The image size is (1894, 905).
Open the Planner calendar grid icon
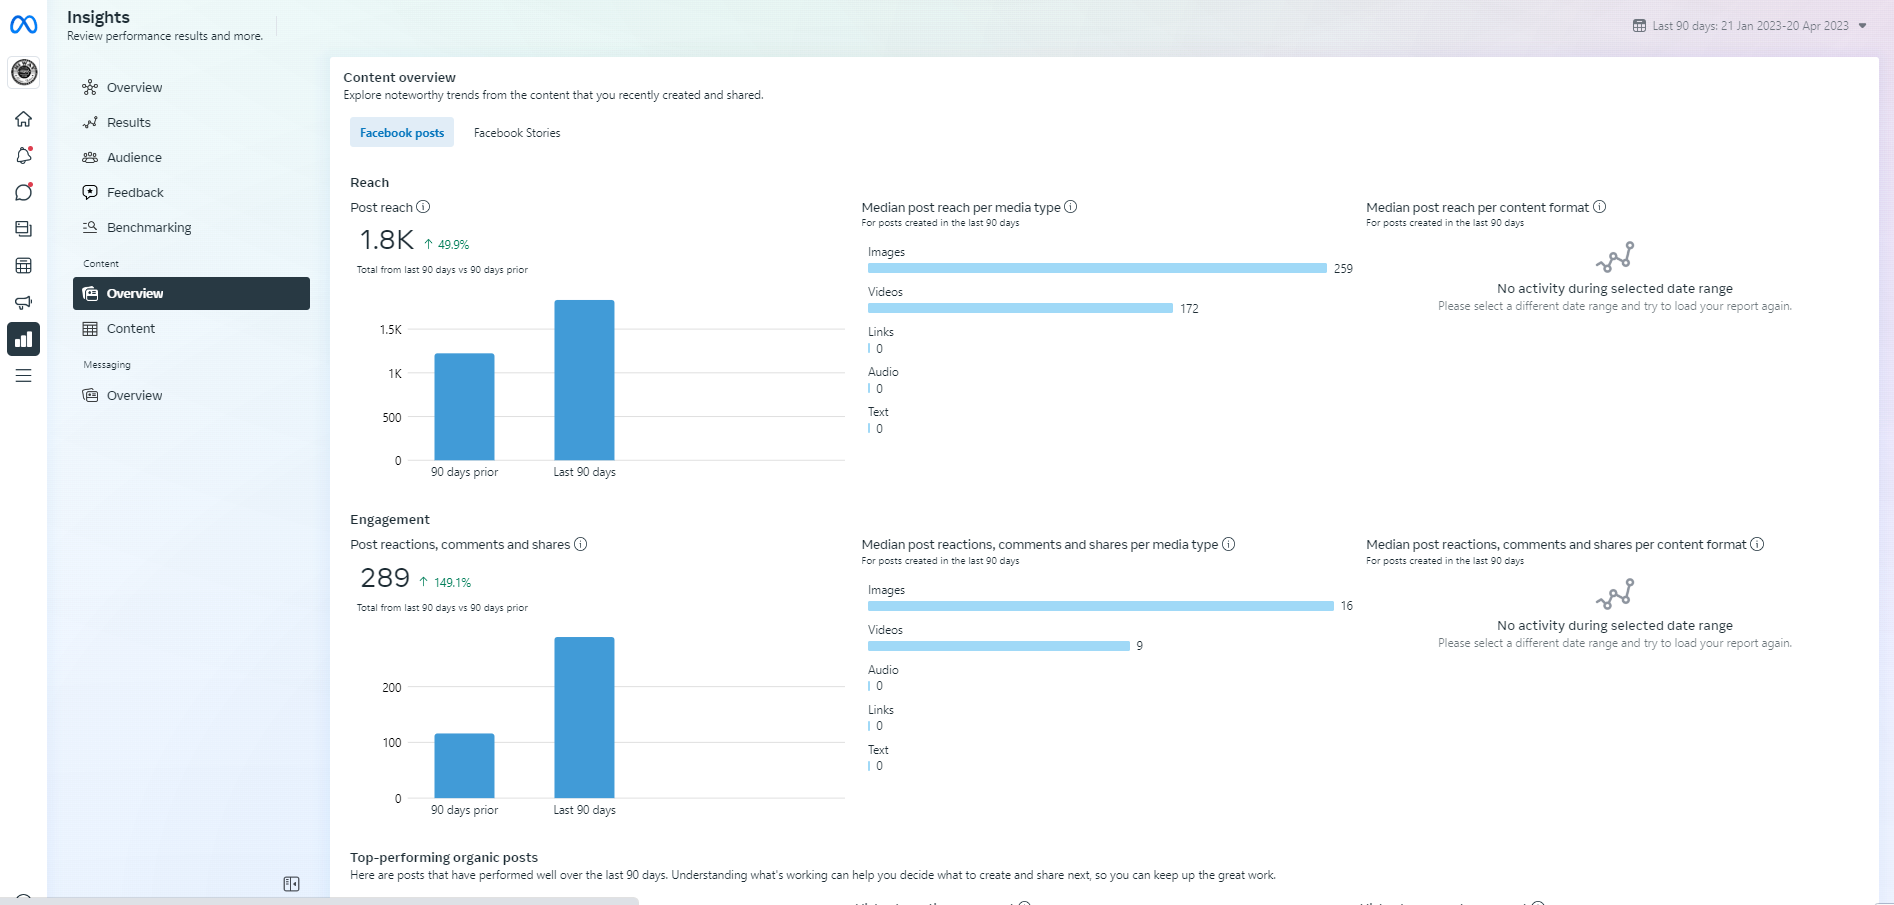point(24,266)
